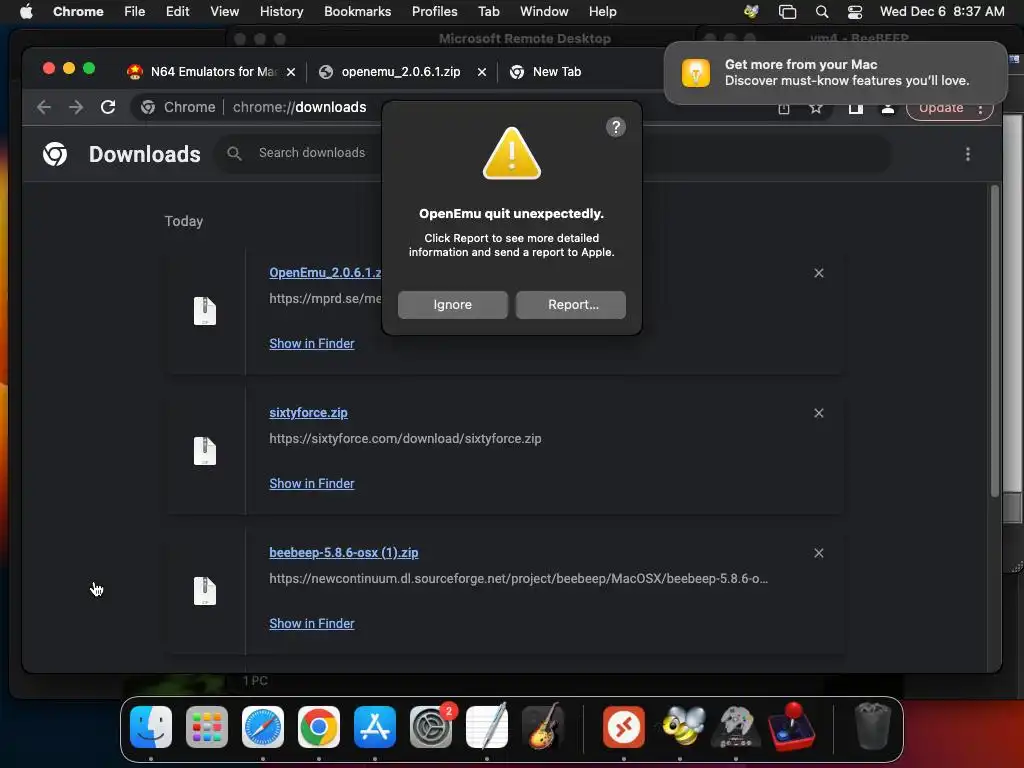Remove sixtyforce.zip from the list
This screenshot has height=768, width=1024.
(818, 413)
